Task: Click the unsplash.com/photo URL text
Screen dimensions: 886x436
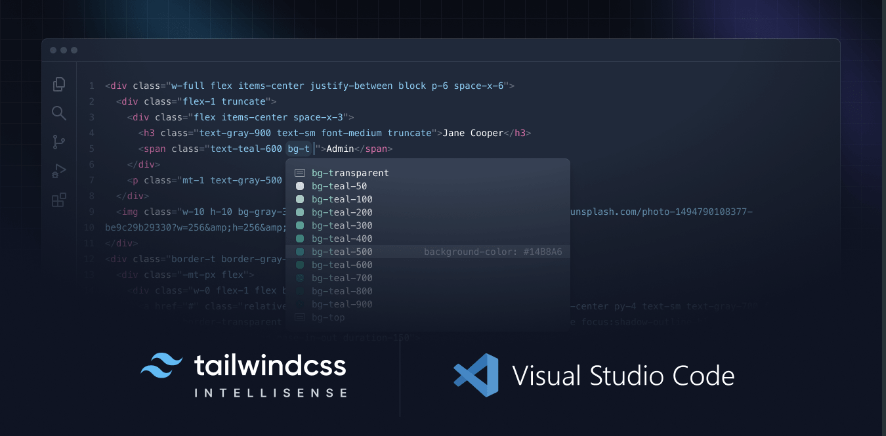Action: pos(661,212)
